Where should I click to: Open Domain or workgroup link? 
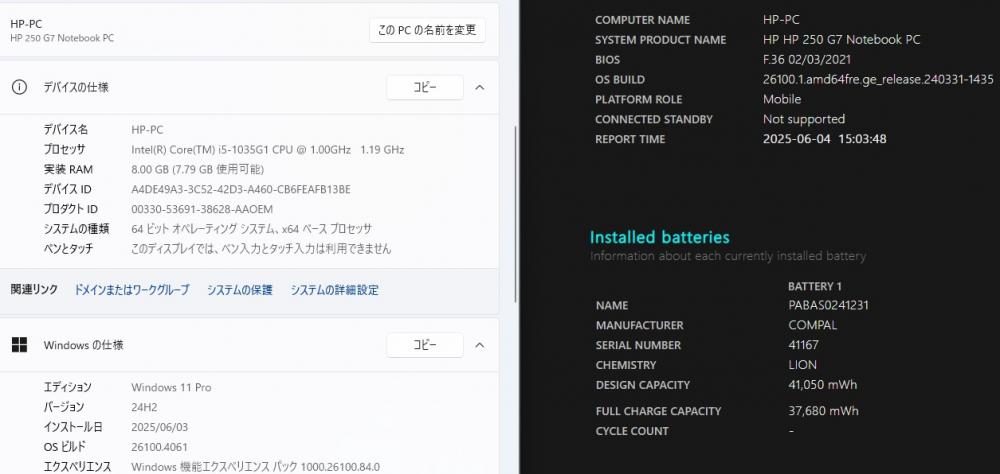point(132,290)
